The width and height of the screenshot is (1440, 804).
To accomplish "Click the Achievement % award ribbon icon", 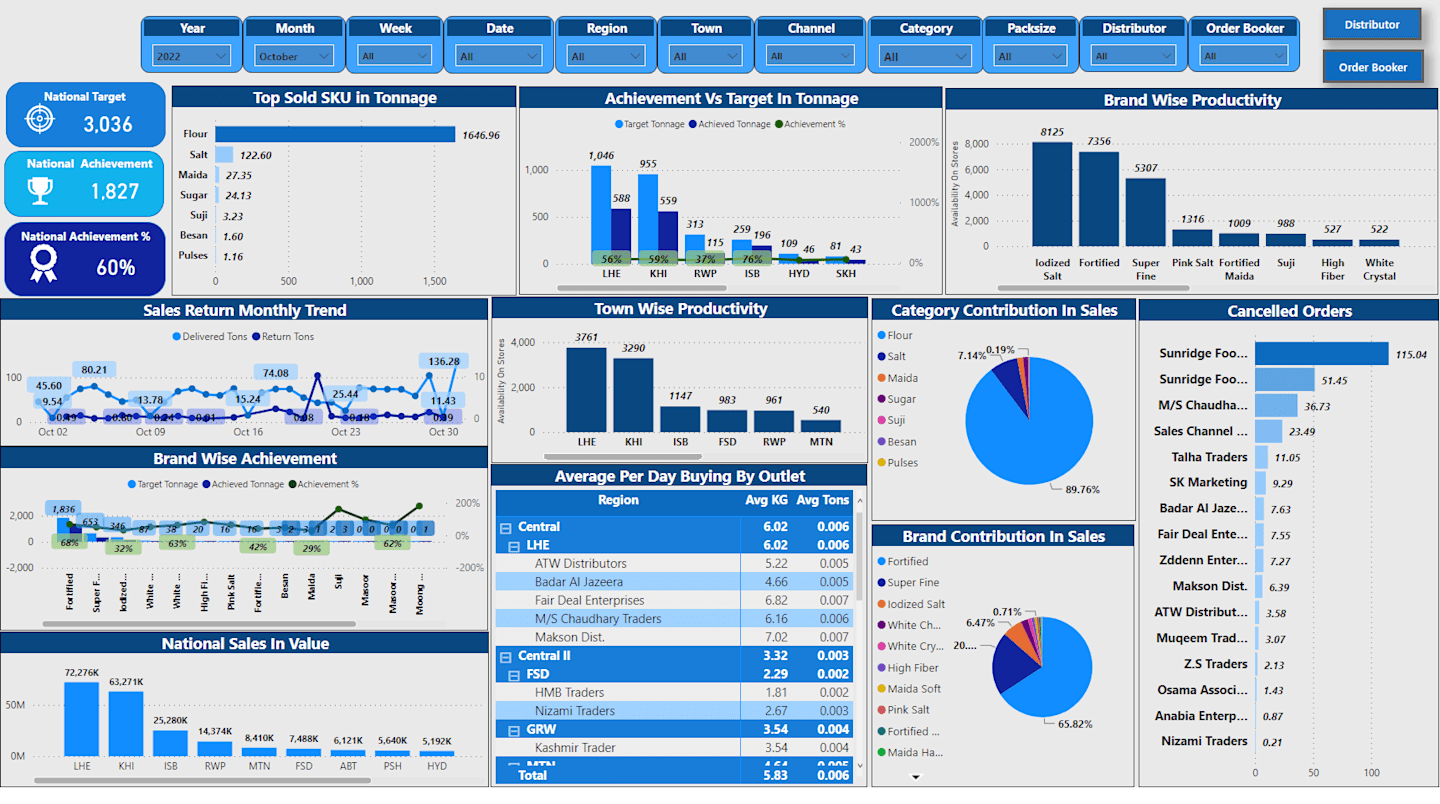I will click(43, 264).
